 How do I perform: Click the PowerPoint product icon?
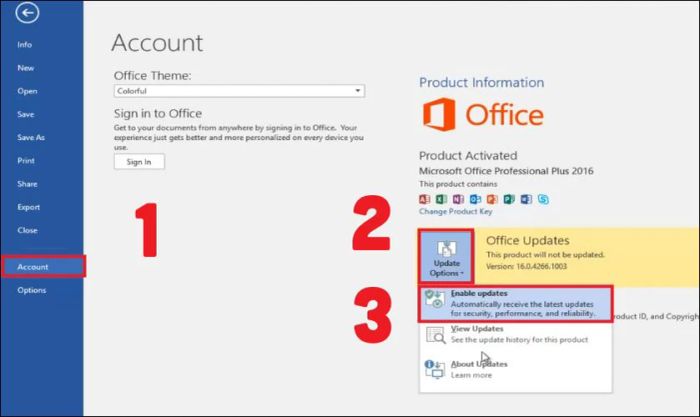tap(492, 199)
